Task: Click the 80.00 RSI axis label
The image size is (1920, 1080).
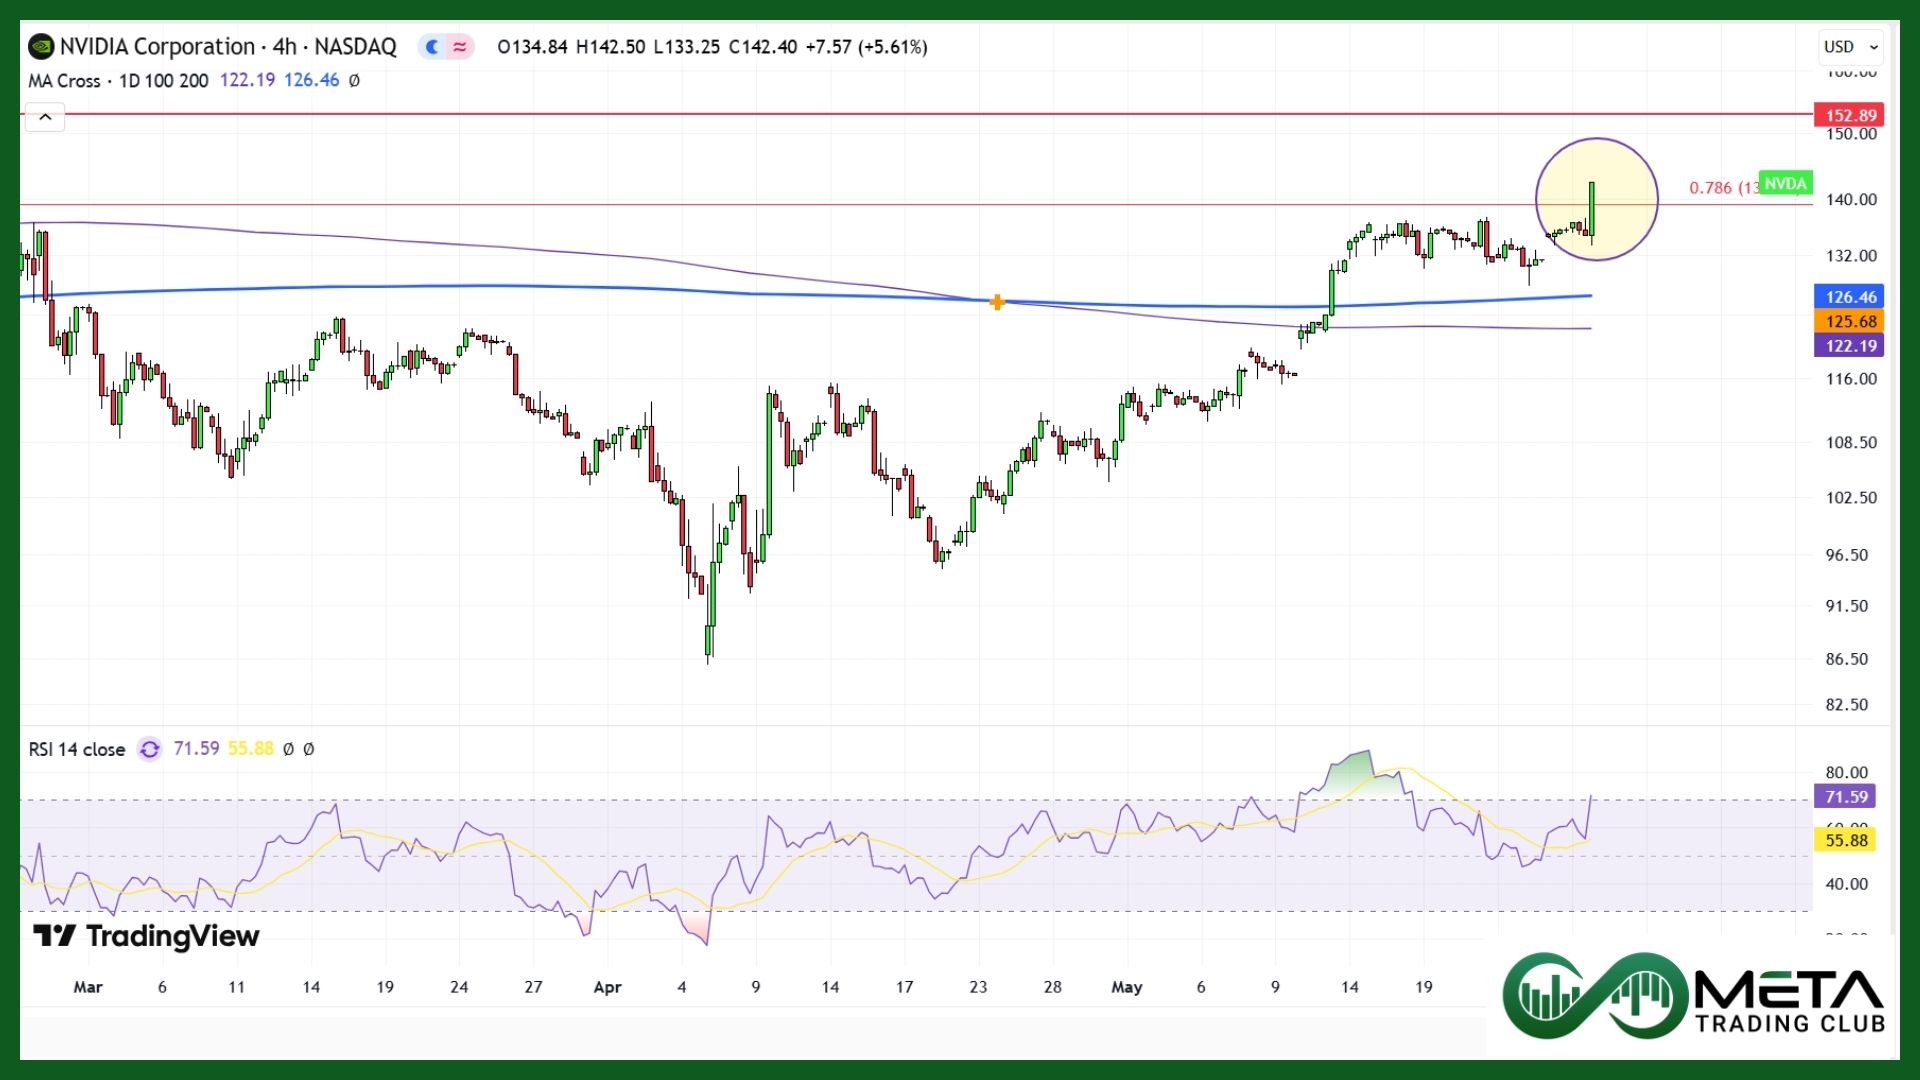Action: (x=1846, y=773)
